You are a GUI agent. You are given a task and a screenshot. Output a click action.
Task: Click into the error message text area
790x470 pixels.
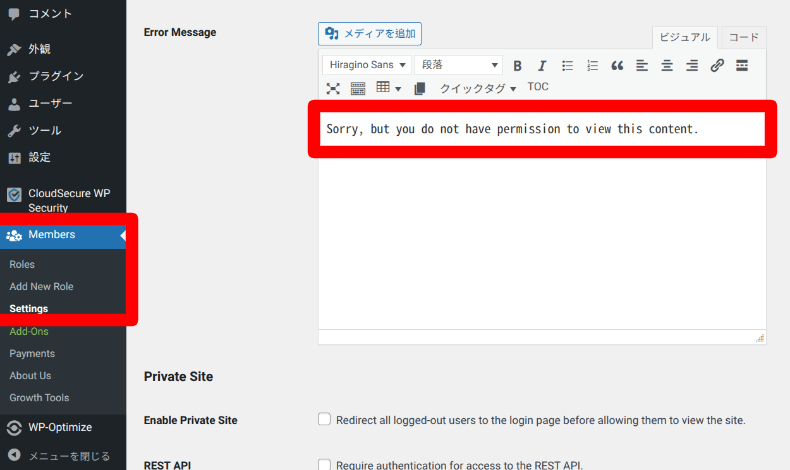[542, 217]
